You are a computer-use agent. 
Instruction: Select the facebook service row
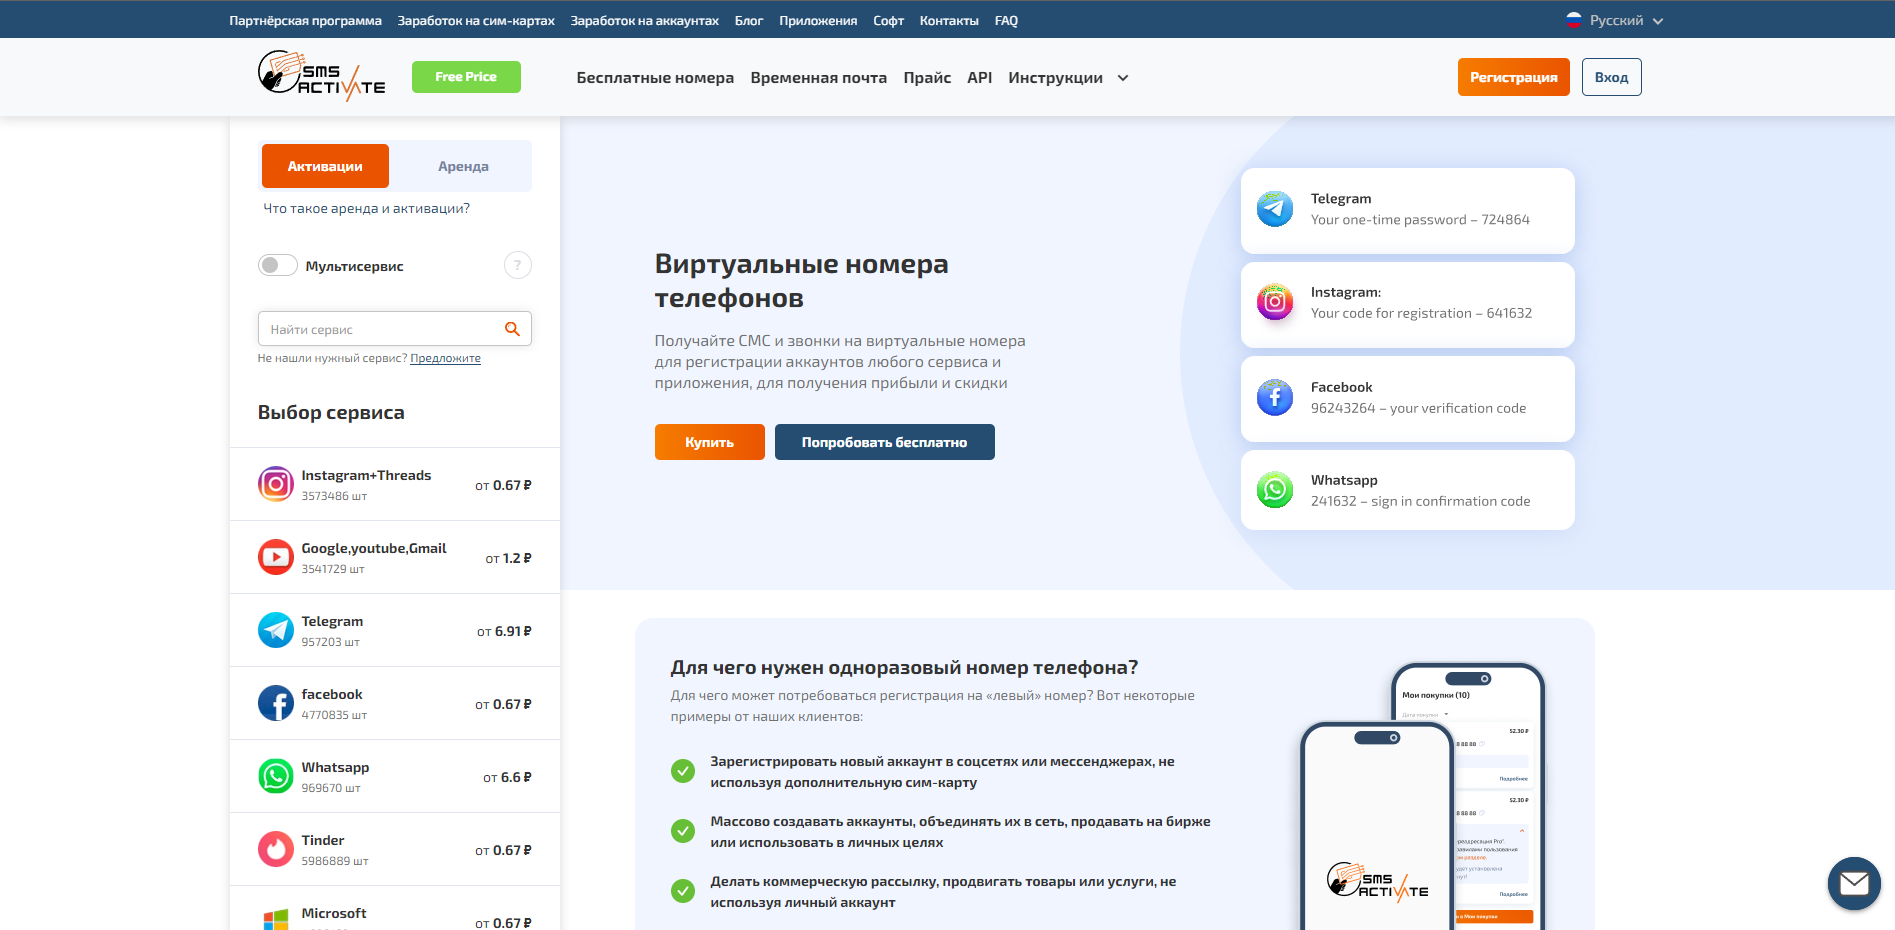395,704
